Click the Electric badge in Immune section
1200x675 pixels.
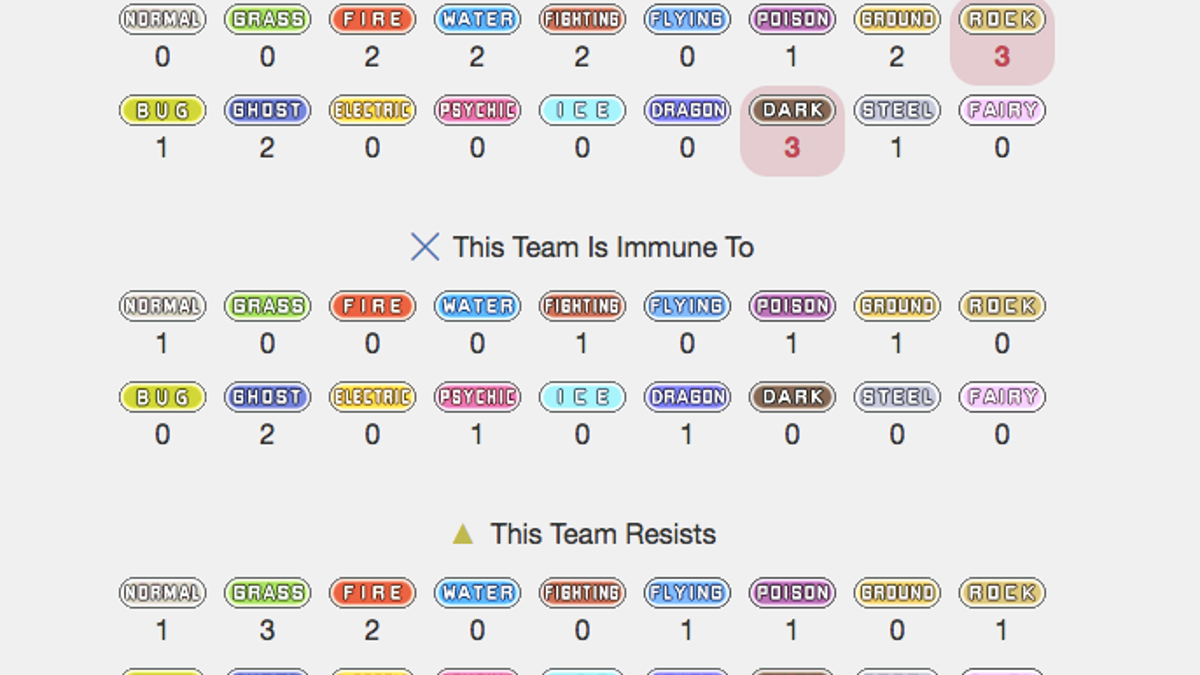[372, 397]
